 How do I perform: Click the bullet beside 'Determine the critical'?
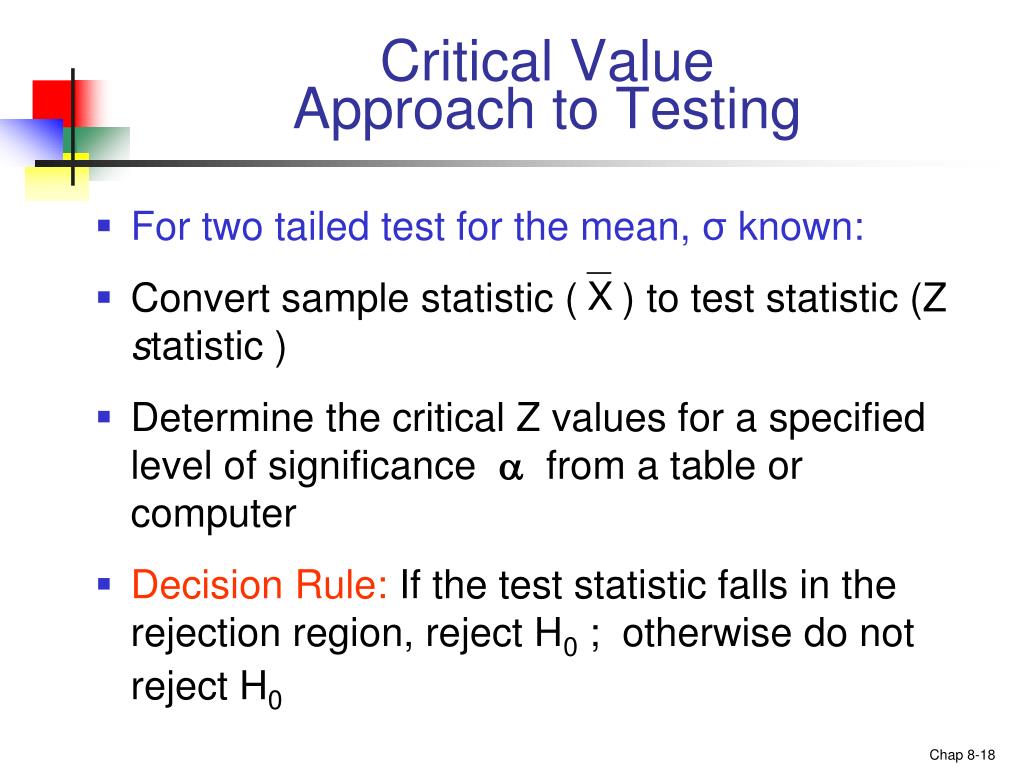point(104,417)
